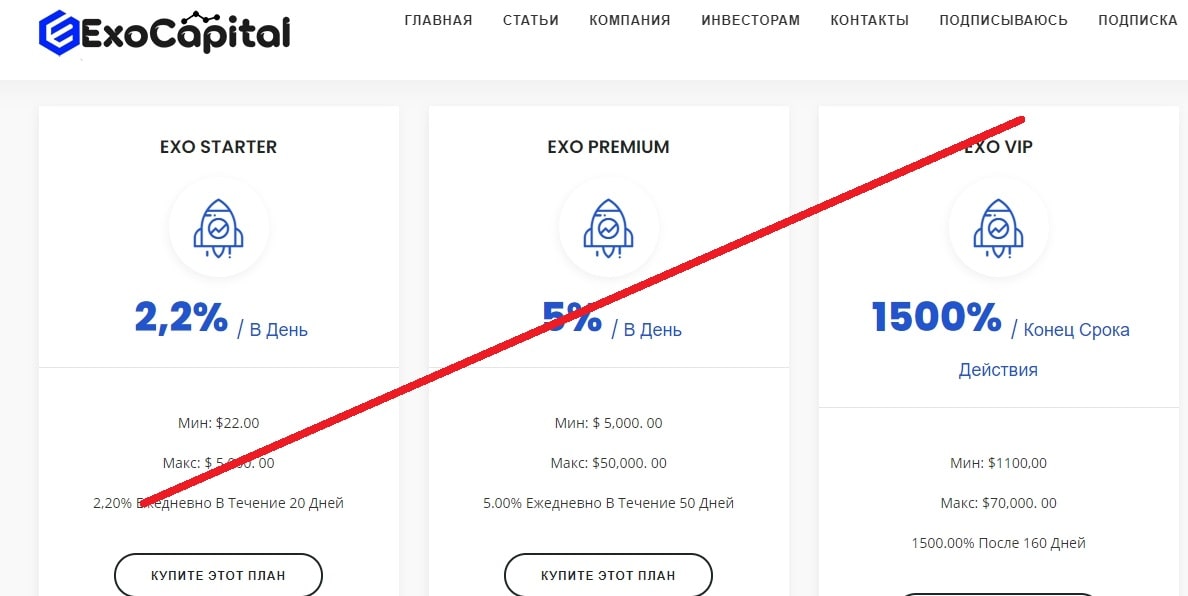1188x596 pixels.
Task: Click the EXO VIP rocket icon
Action: [998, 228]
